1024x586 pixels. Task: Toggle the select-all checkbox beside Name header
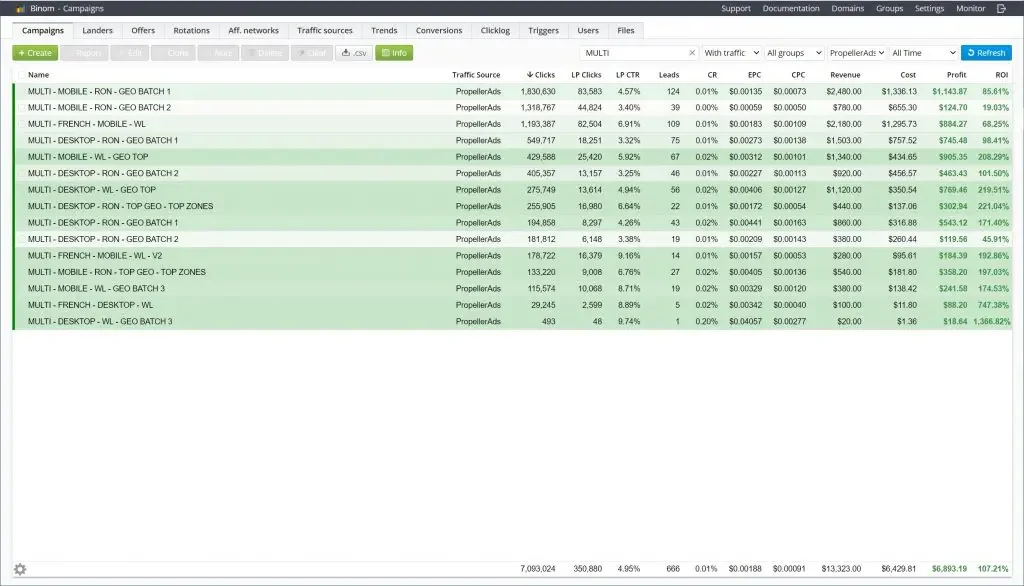pos(22,75)
